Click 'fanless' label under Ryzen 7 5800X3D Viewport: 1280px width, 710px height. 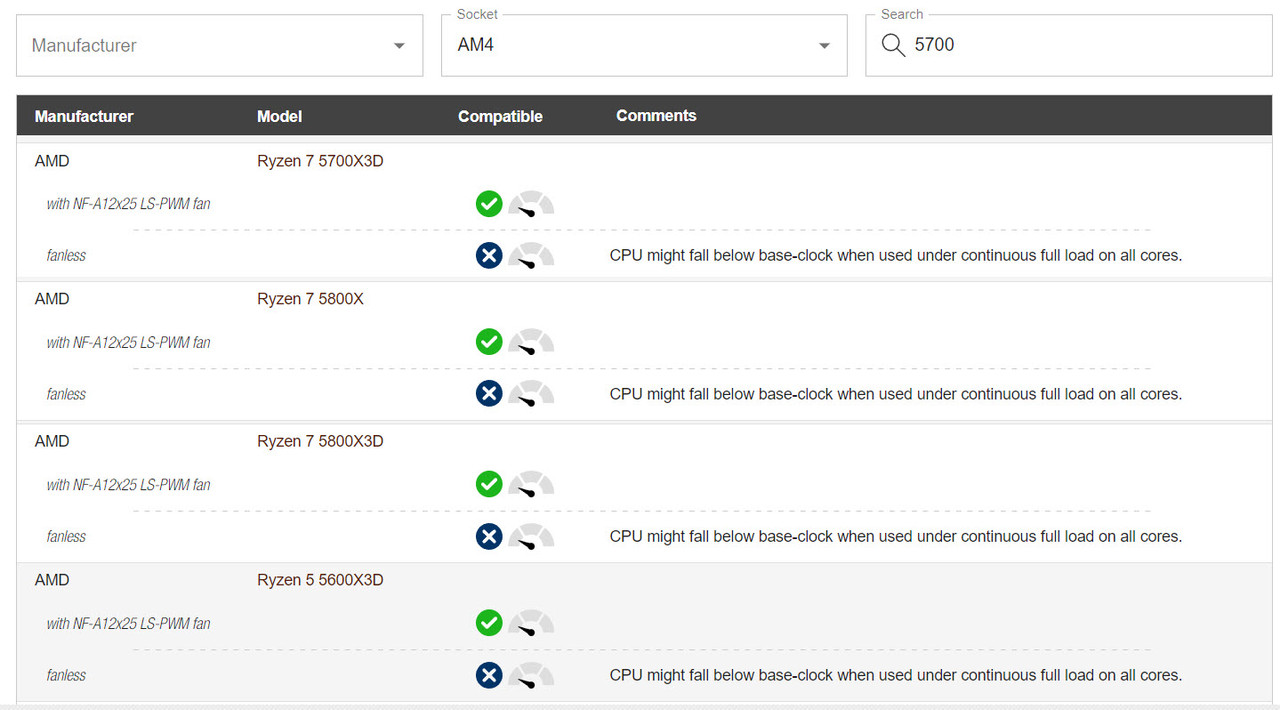tap(66, 536)
